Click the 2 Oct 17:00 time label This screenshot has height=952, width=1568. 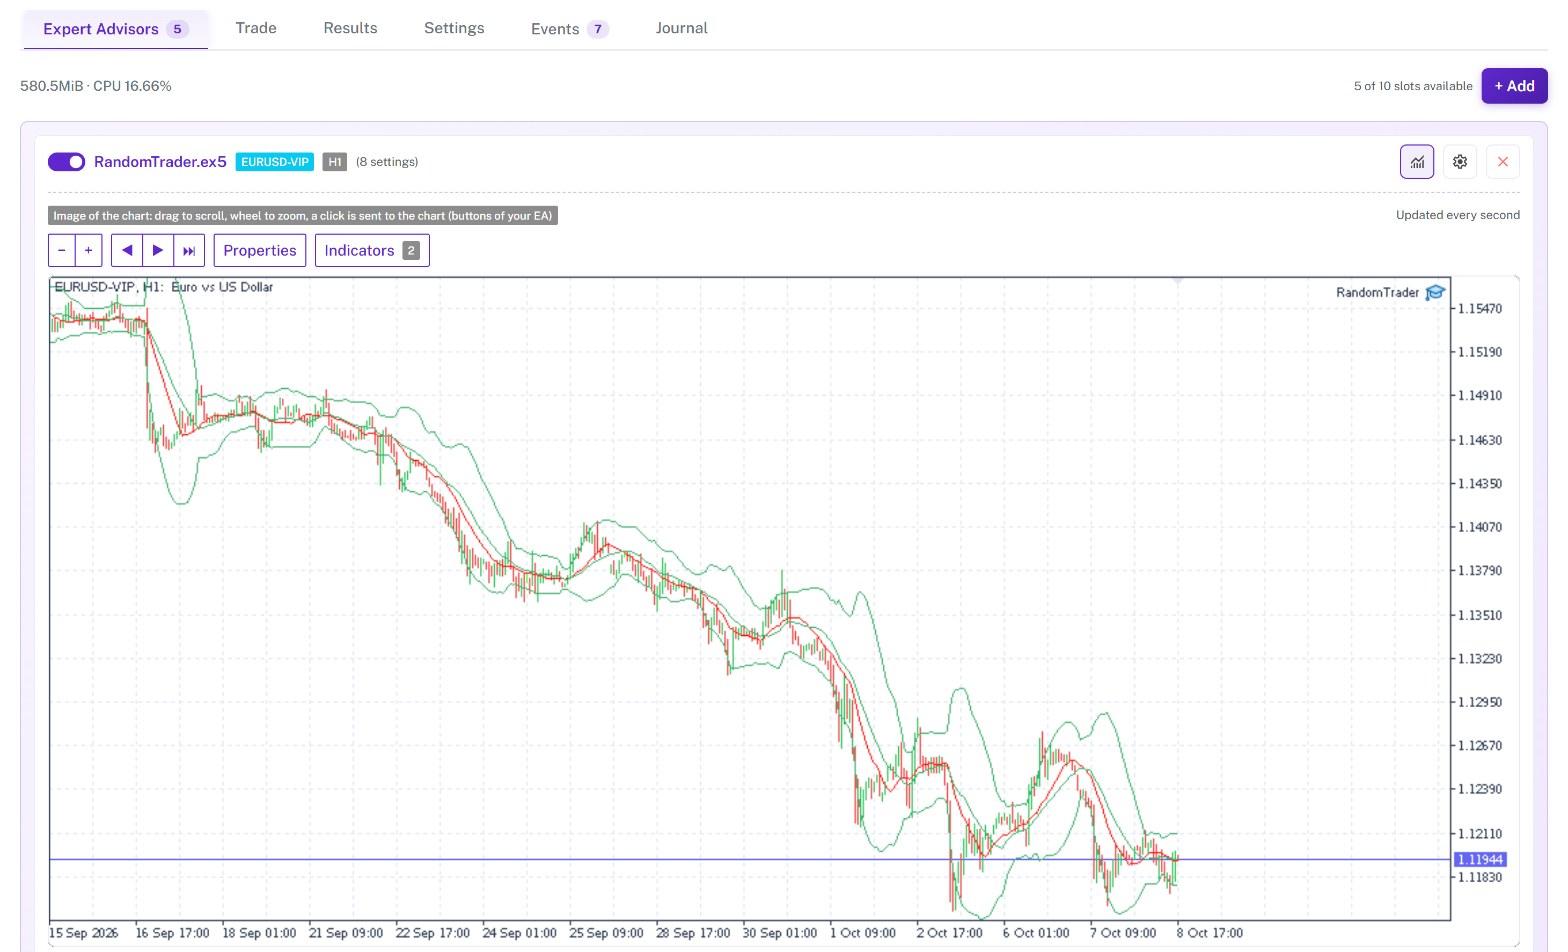click(x=949, y=933)
